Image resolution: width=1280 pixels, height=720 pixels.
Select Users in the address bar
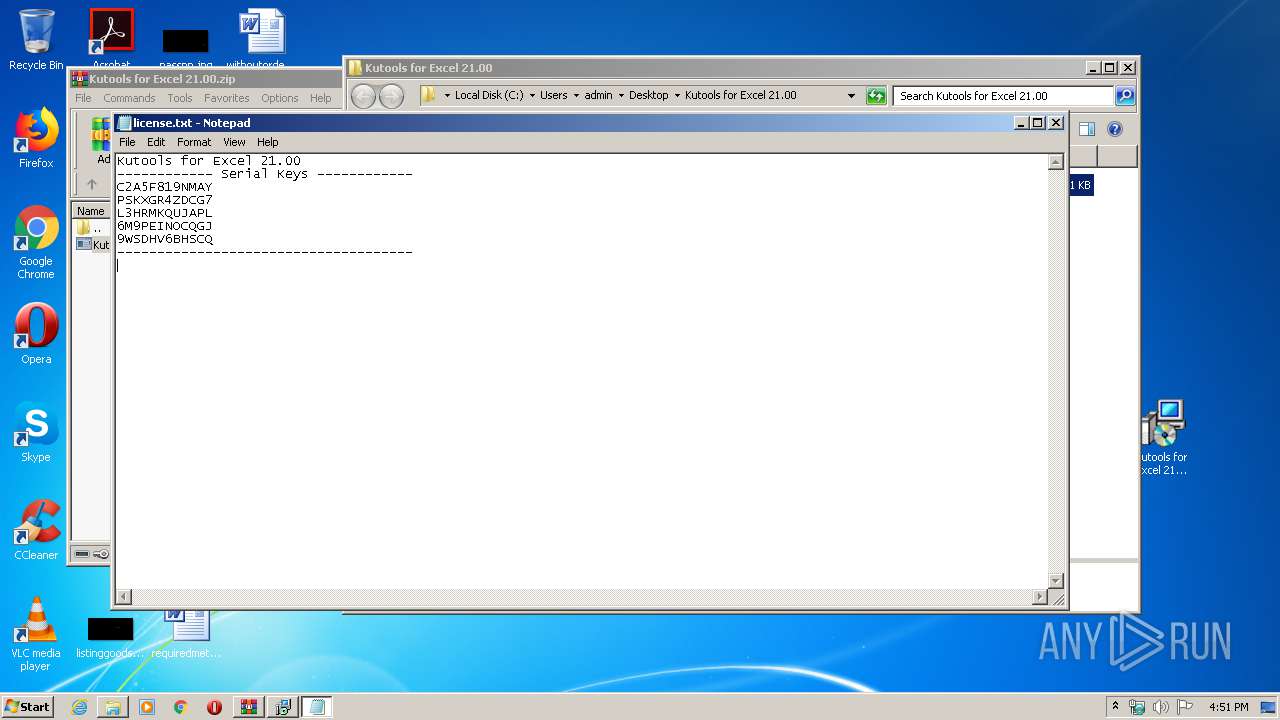tap(554, 96)
